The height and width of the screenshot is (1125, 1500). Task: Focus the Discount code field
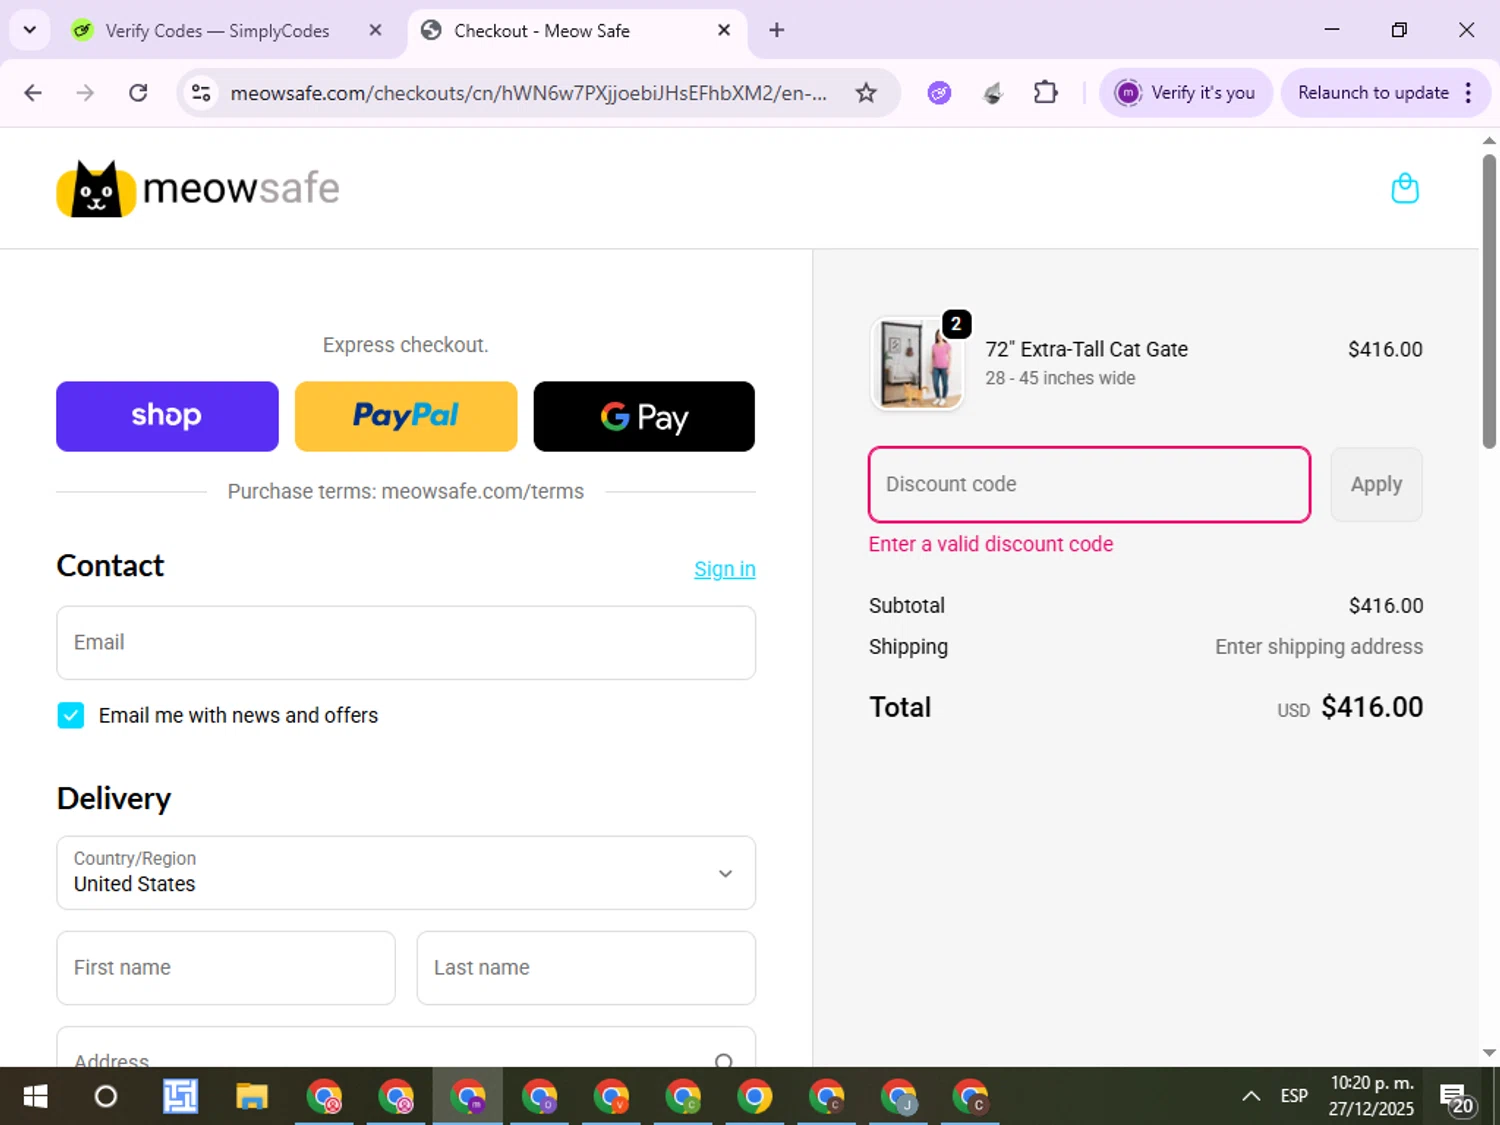click(1089, 484)
